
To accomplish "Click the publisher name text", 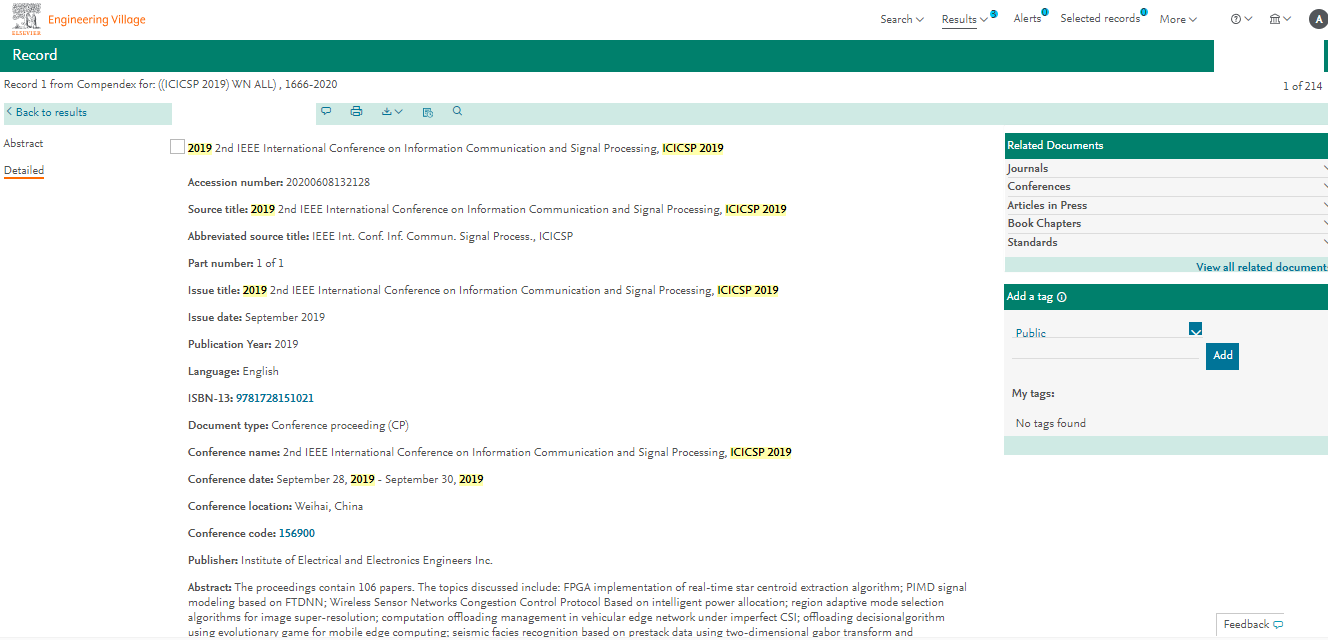I will [367, 560].
